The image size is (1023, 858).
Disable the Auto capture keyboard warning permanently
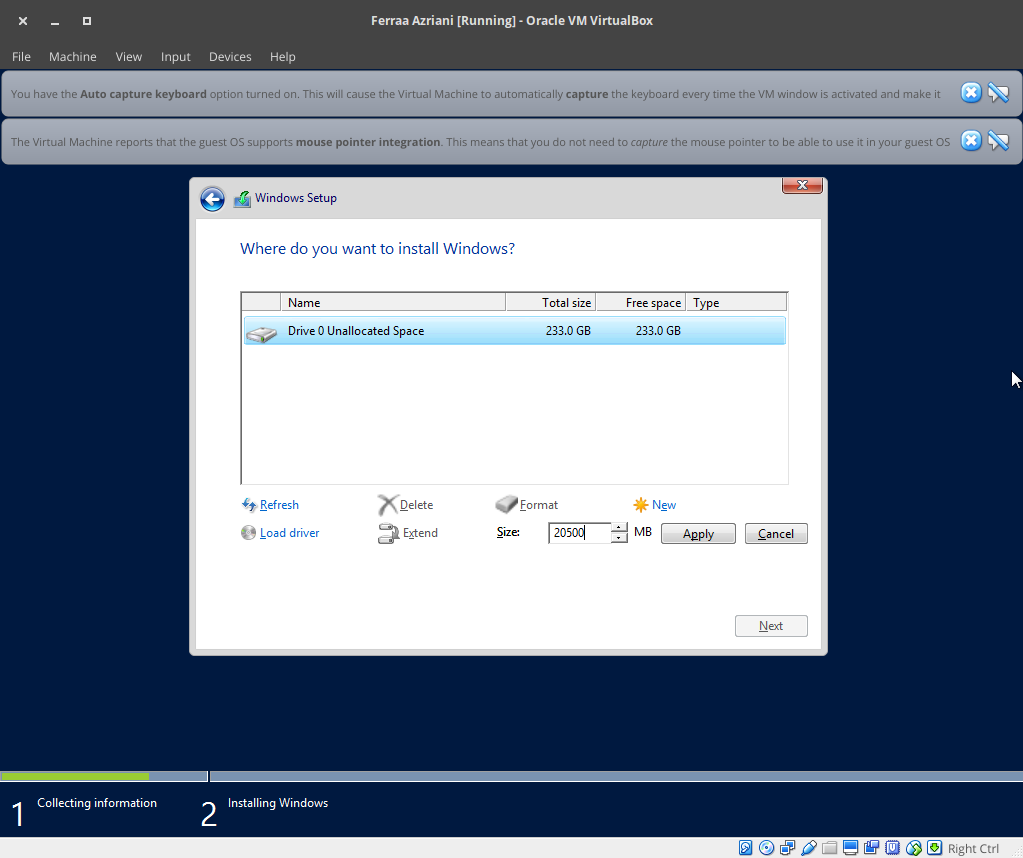(998, 93)
